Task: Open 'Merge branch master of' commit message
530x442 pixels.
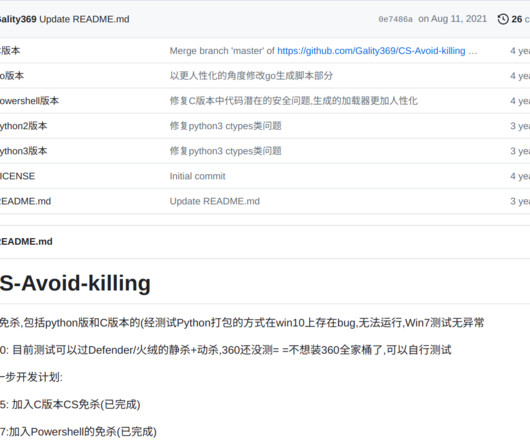Action: [222, 51]
